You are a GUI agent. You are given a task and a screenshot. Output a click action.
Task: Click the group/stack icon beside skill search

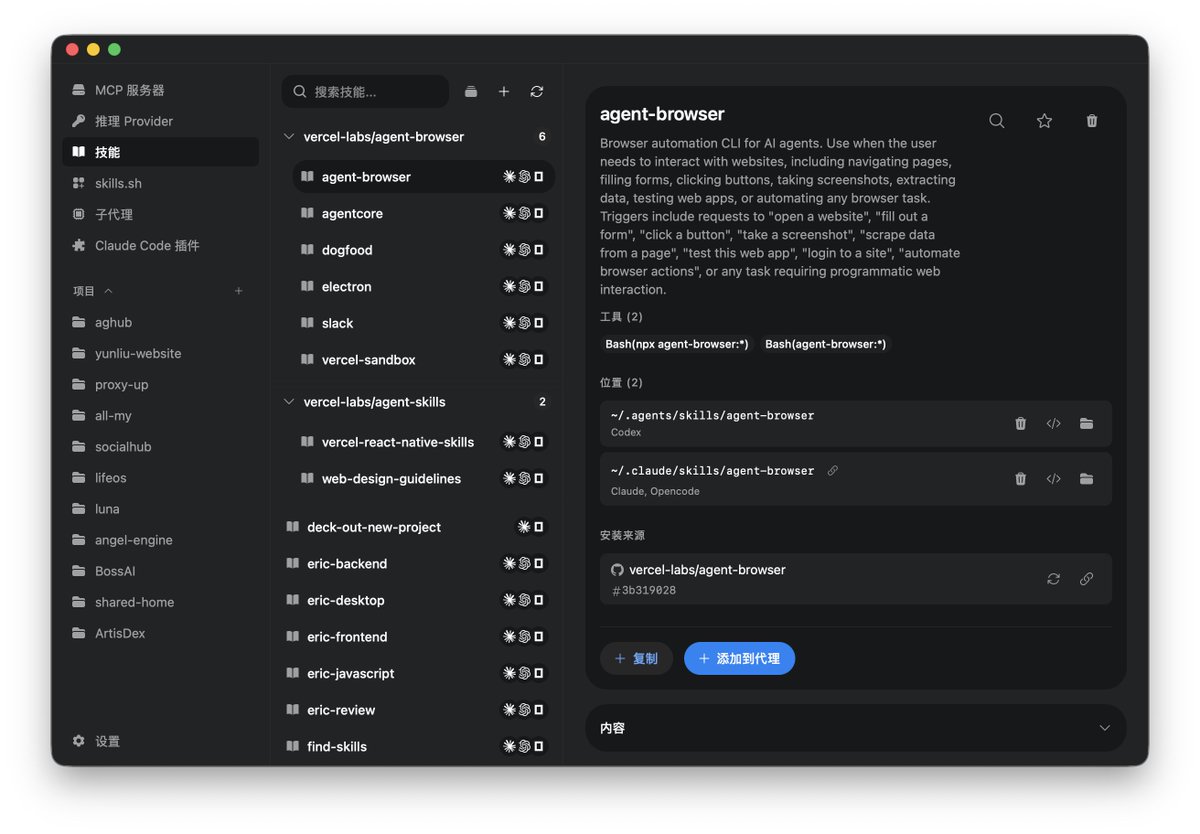(471, 91)
